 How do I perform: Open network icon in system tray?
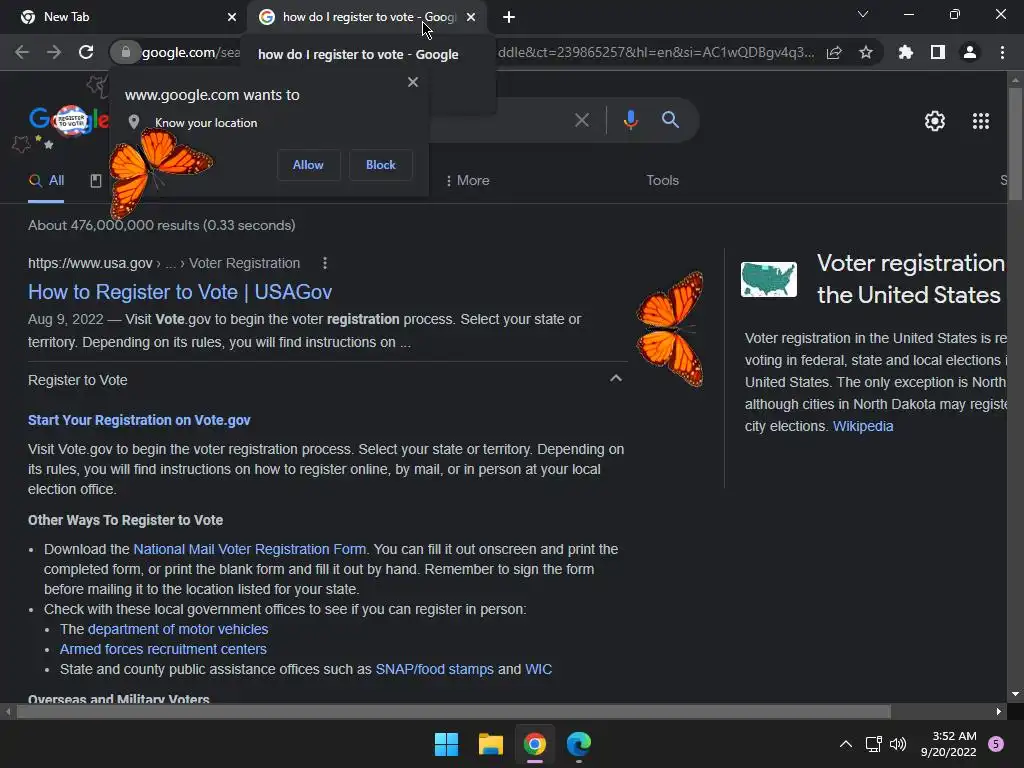873,744
